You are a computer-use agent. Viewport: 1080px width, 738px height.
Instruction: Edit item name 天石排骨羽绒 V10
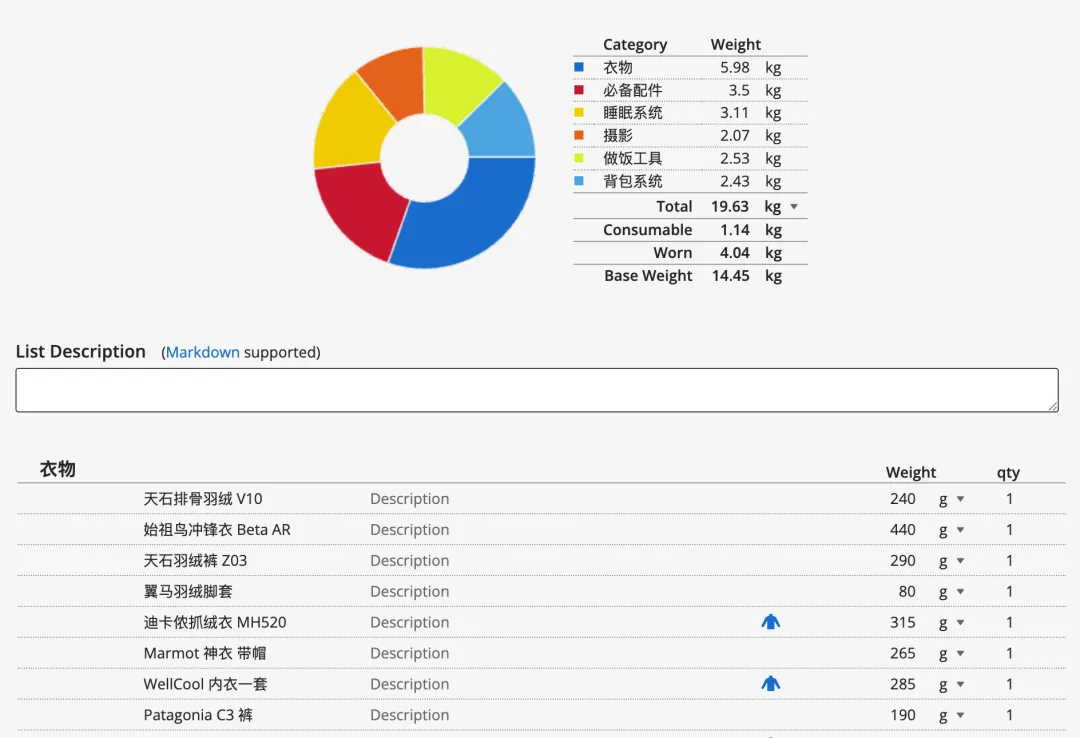pyautogui.click(x=202, y=499)
